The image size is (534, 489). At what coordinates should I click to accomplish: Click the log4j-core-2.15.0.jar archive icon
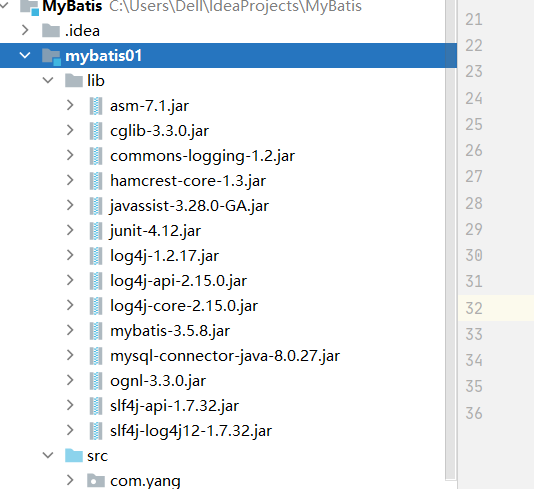coord(96,305)
